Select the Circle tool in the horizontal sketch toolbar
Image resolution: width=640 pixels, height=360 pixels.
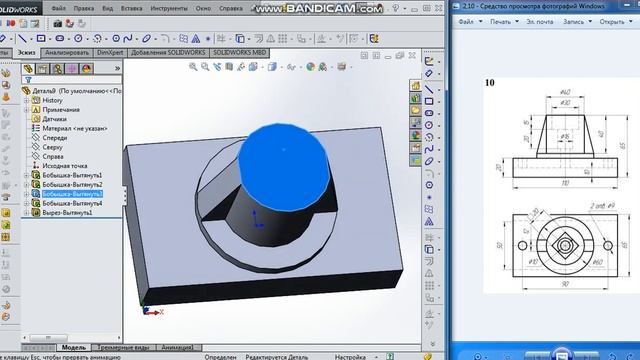[x=78, y=39]
